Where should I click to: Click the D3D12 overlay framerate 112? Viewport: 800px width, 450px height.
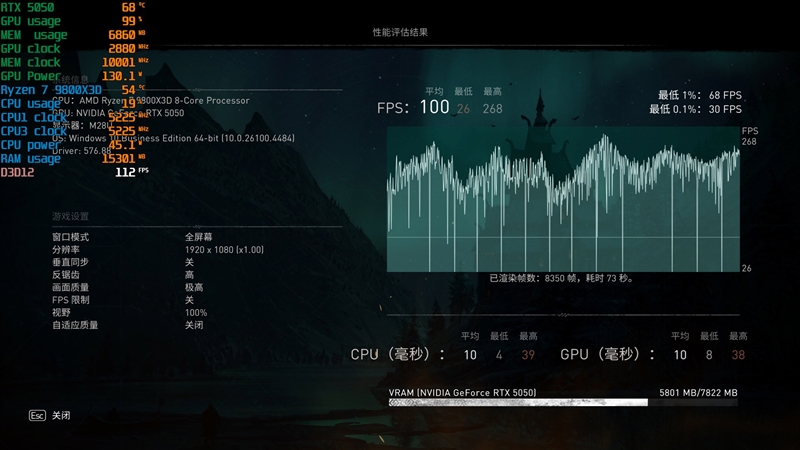[125, 172]
